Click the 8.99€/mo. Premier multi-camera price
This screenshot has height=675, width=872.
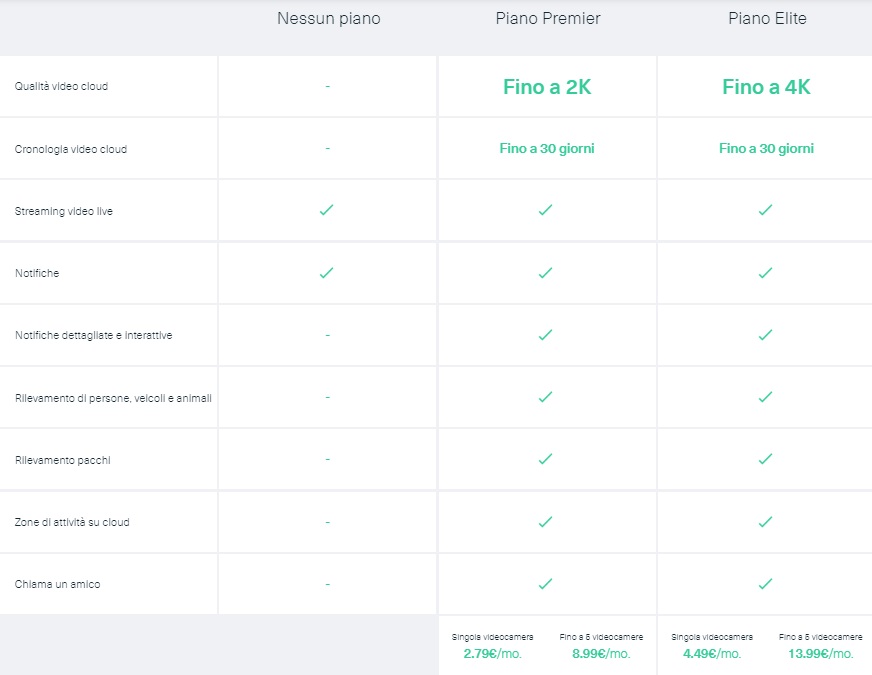tap(601, 653)
